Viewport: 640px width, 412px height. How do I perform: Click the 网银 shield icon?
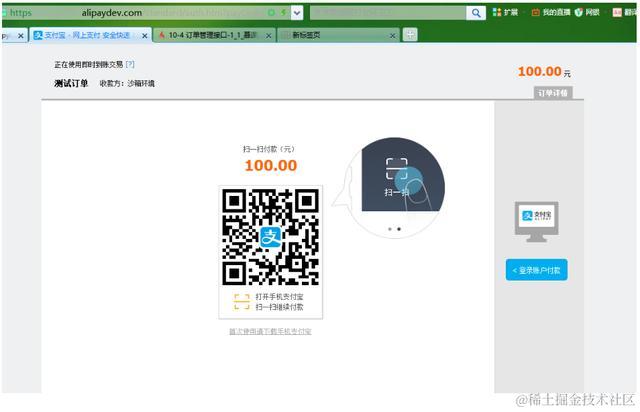pos(578,12)
